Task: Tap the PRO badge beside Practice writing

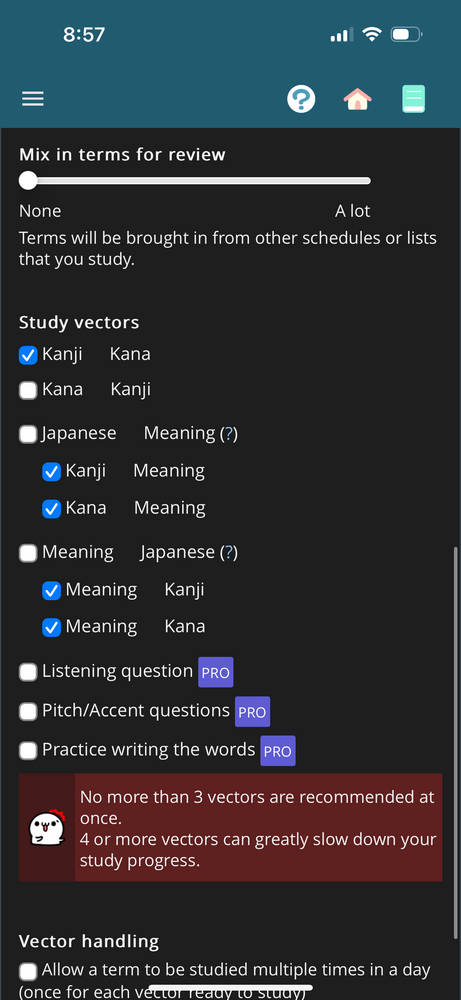Action: [x=278, y=751]
